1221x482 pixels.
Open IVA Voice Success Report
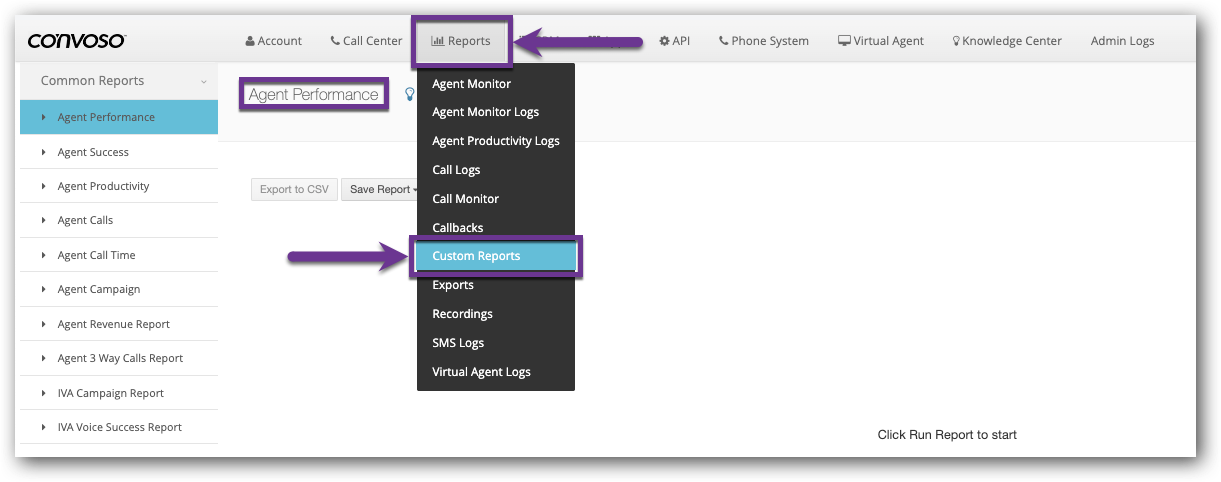pos(119,427)
